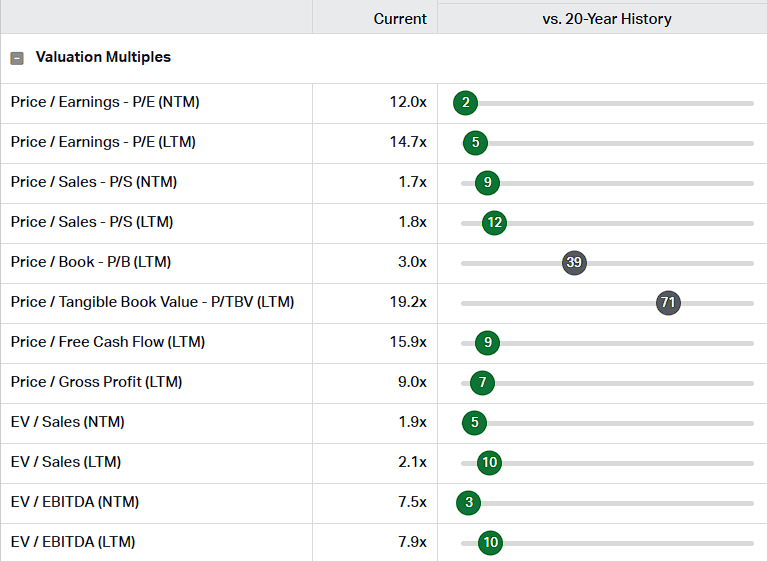Select the Price / Tangible Book Value row label
767x561 pixels.
coord(152,302)
